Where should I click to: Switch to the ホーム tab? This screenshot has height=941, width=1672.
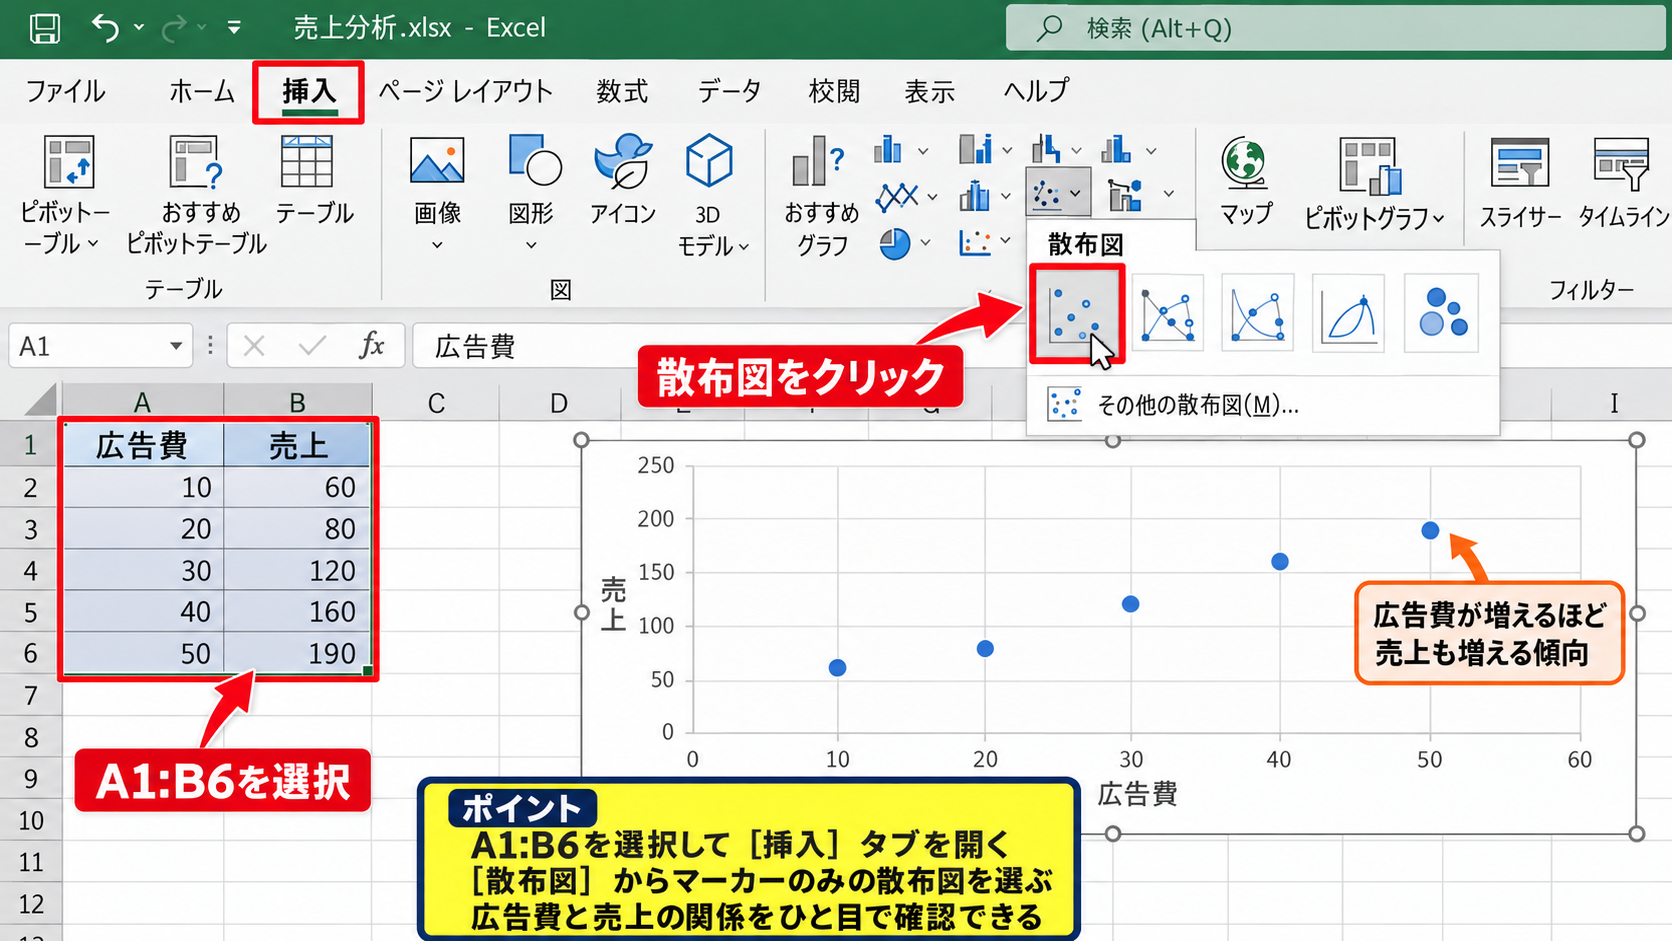pyautogui.click(x=201, y=91)
